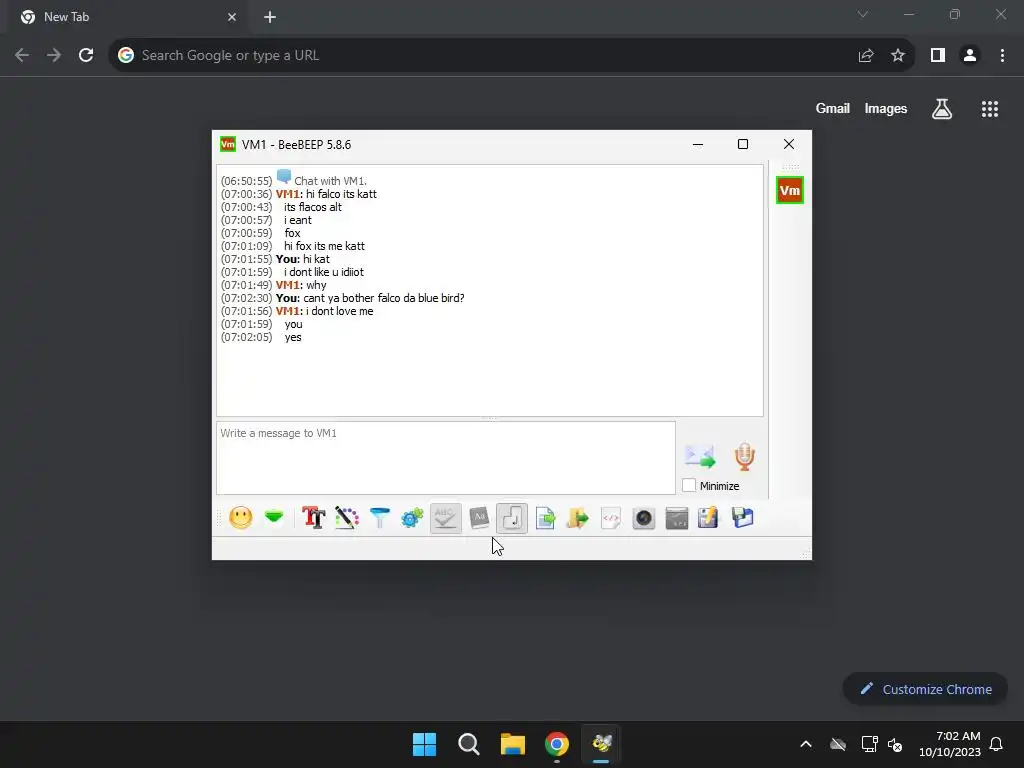Open the tab search chevron in Chrome
This screenshot has width=1024, height=768.
coord(863,14)
